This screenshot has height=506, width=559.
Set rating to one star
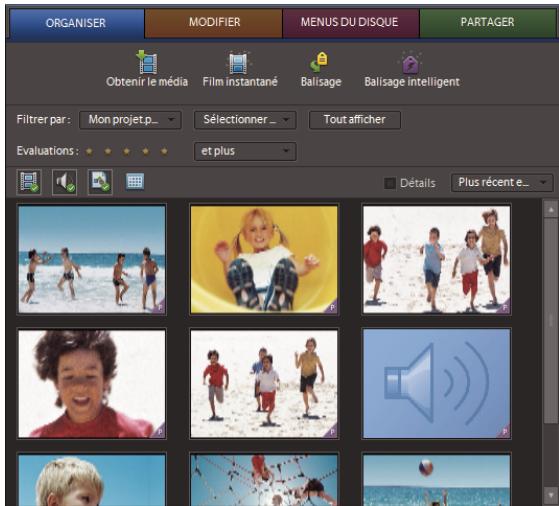point(89,152)
